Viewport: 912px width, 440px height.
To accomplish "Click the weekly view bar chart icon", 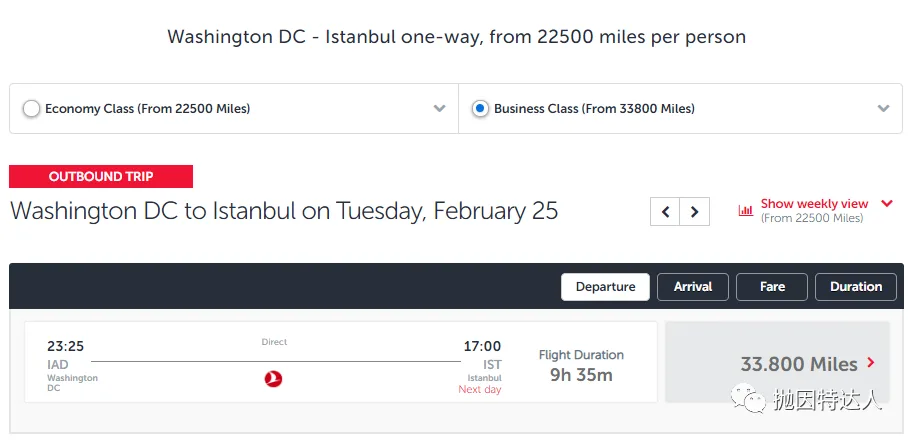I will coord(746,211).
